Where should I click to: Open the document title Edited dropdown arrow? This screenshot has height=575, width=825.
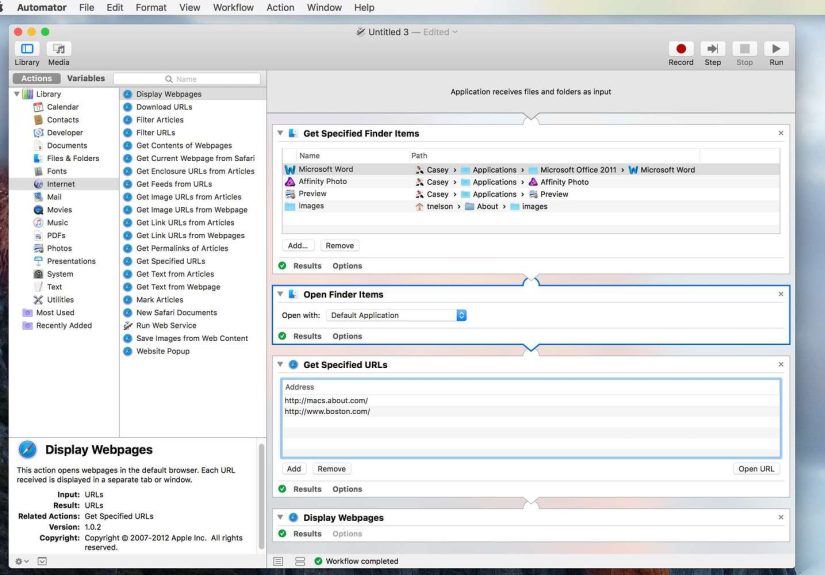(x=455, y=32)
